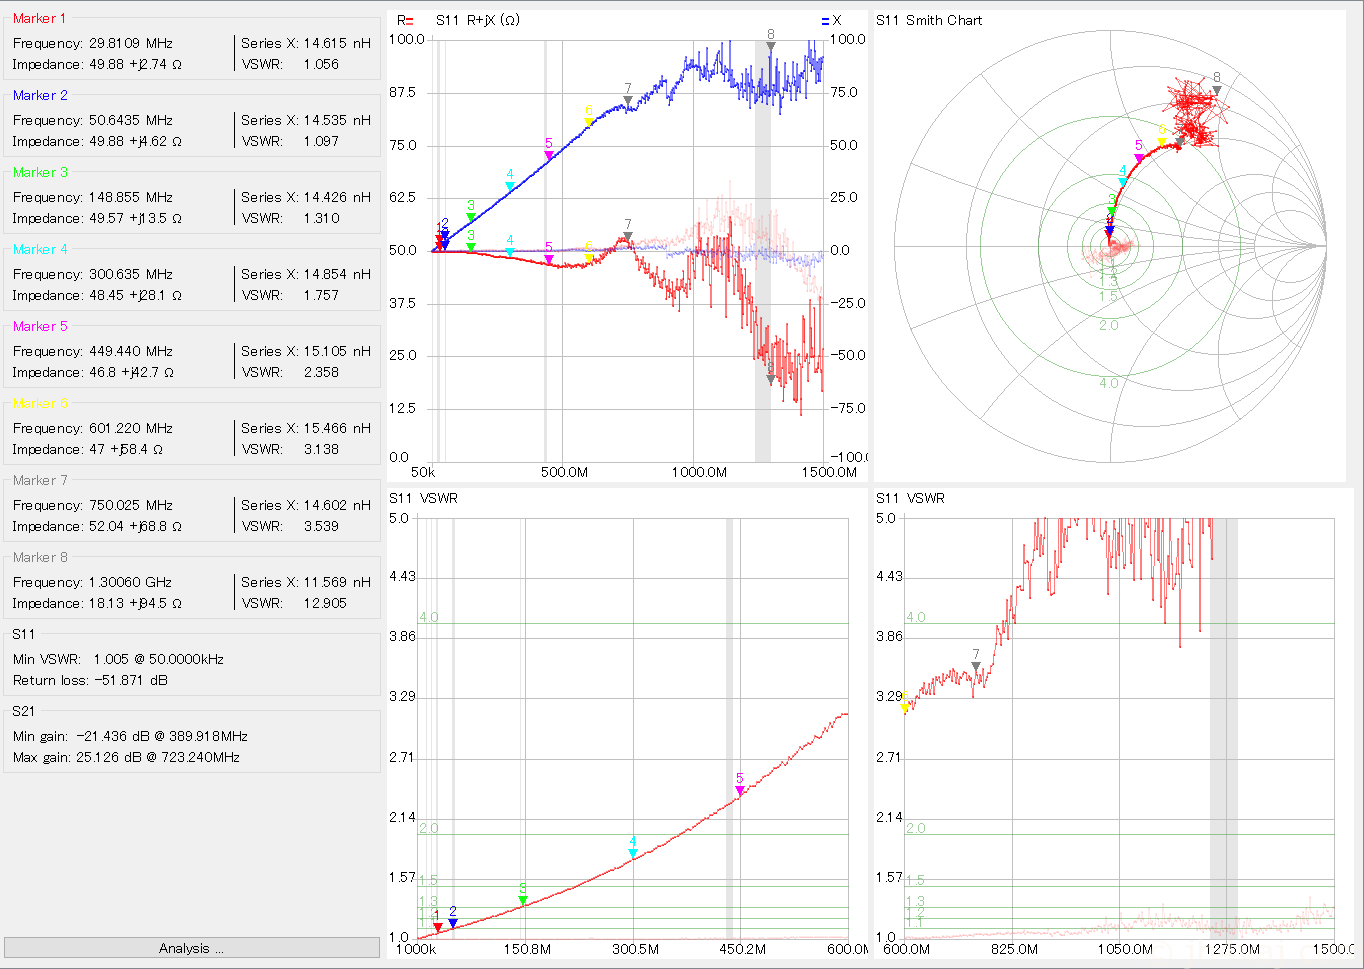Pick marker 8 on the Smith chart
The width and height of the screenshot is (1364, 969).
(x=1217, y=90)
